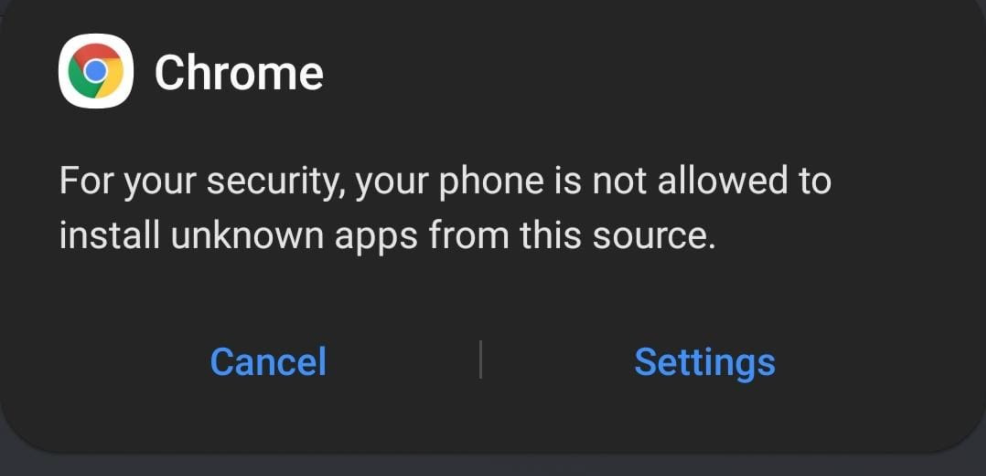Tap the word "allowed" in the message

pos(722,181)
